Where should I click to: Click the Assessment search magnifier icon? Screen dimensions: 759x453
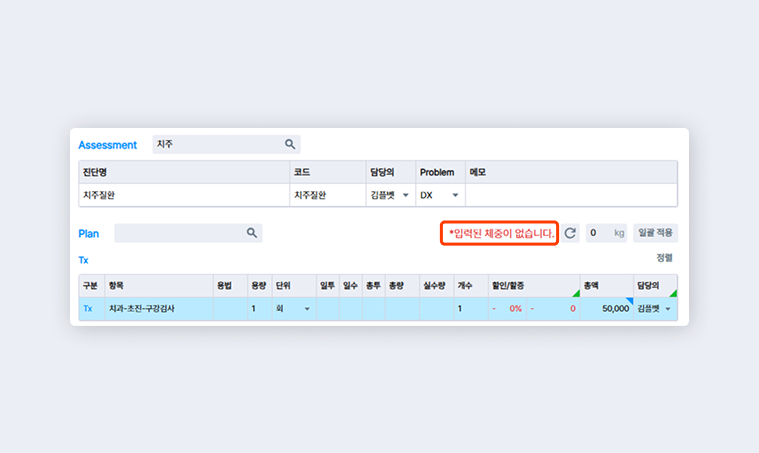[290, 144]
